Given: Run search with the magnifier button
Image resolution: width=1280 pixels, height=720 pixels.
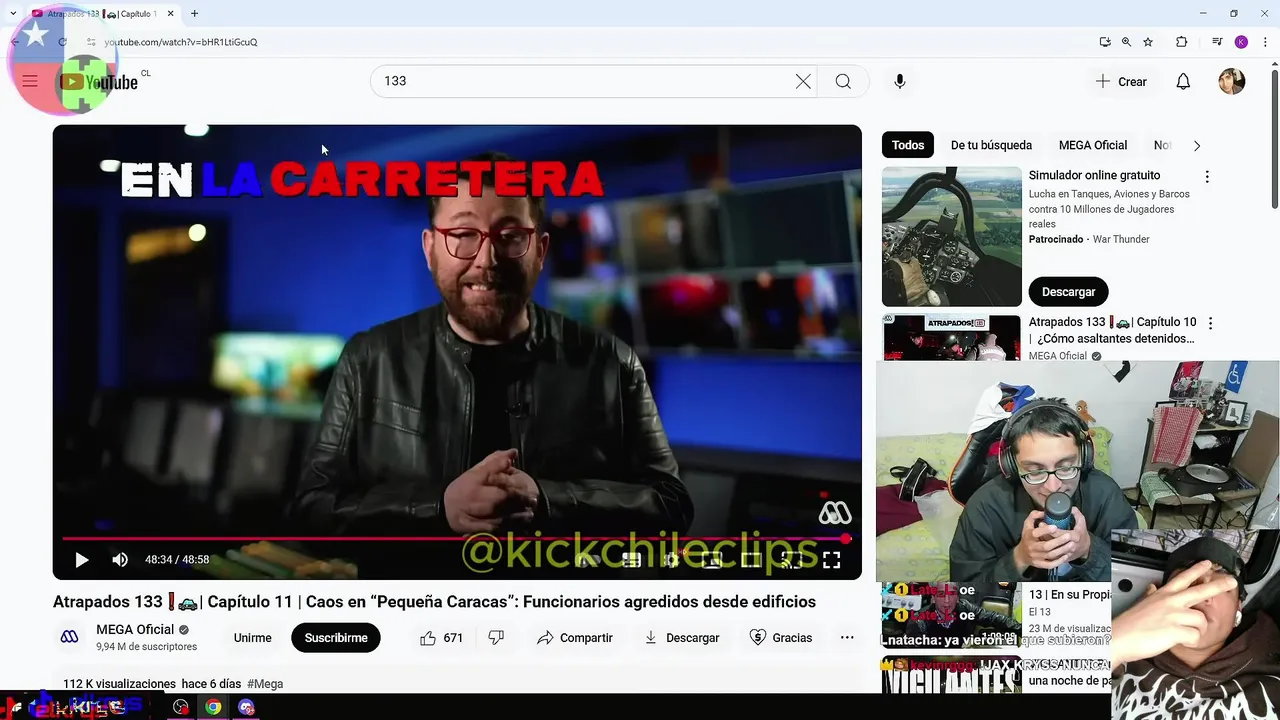Looking at the screenshot, I should pos(843,82).
